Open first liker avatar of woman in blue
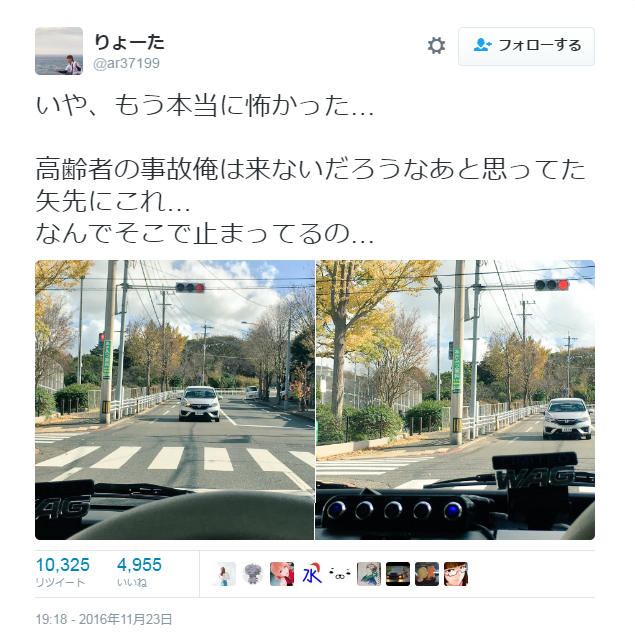This screenshot has height=638, width=635. click(224, 574)
